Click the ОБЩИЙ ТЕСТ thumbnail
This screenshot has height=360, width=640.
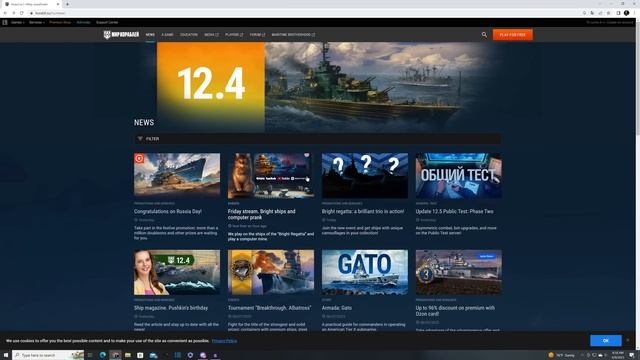459,176
